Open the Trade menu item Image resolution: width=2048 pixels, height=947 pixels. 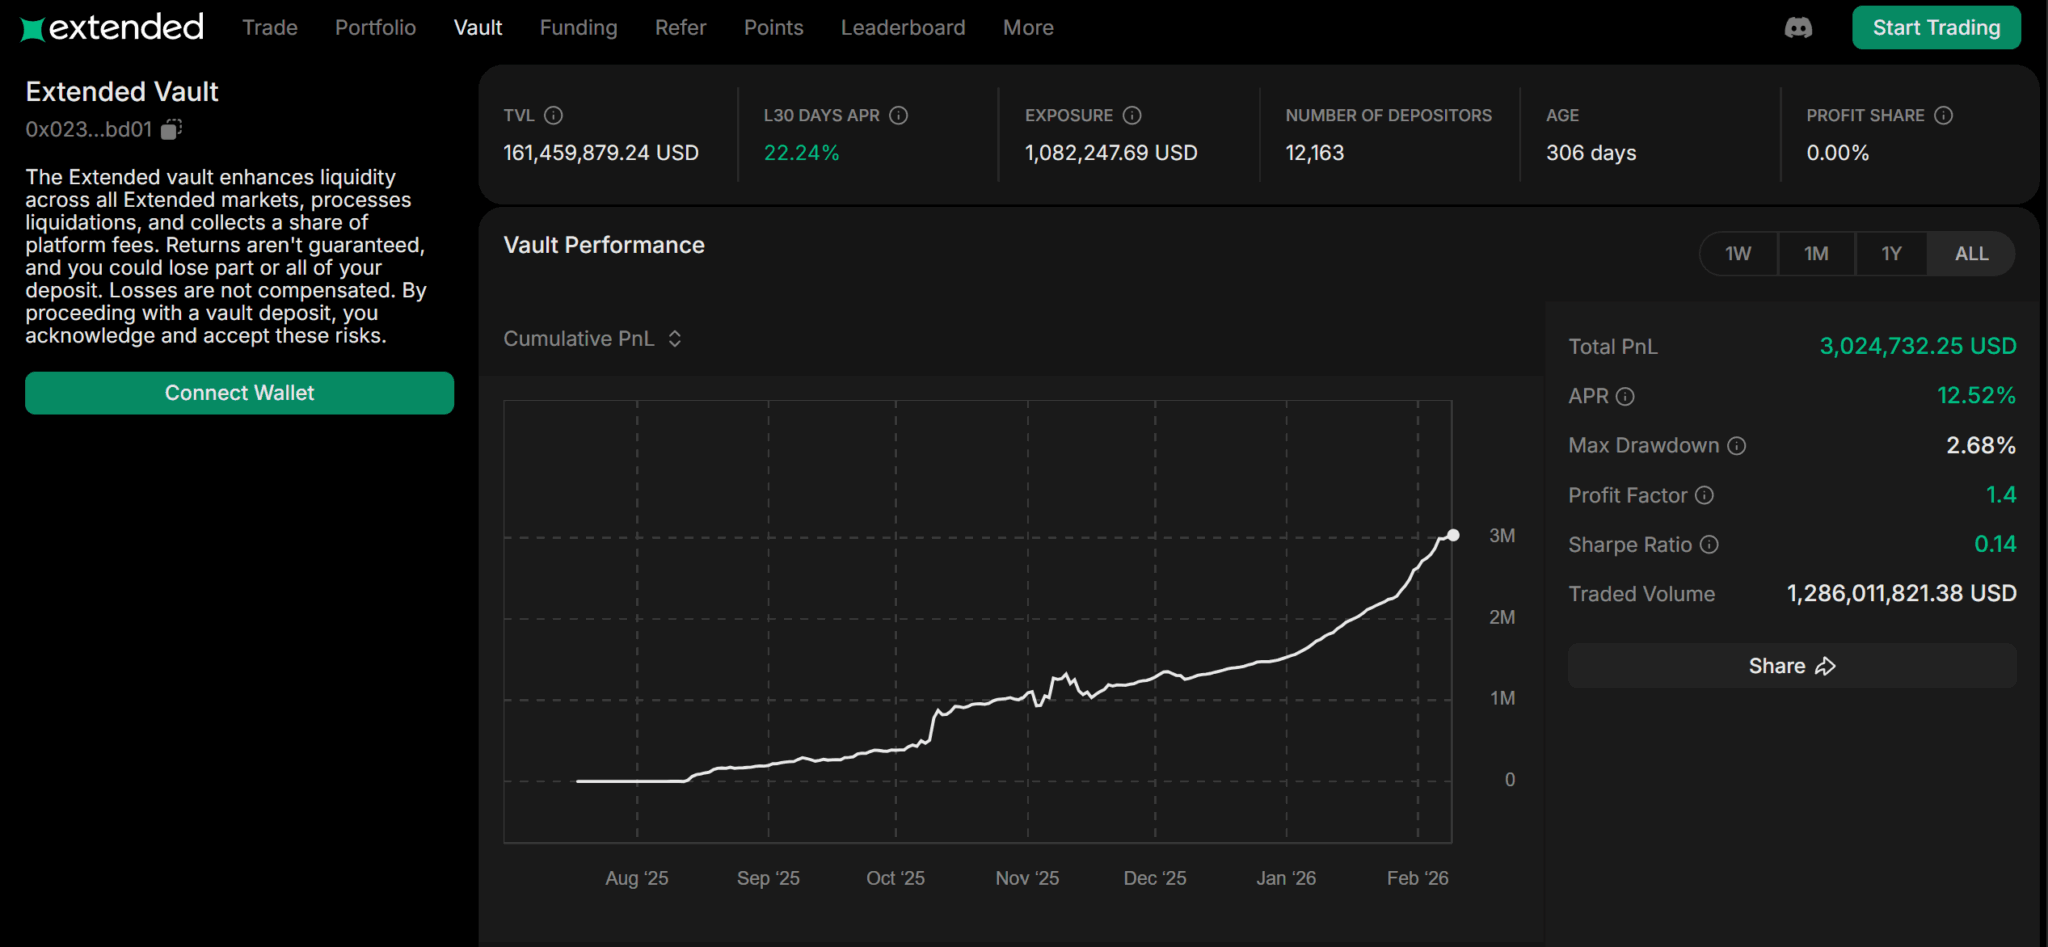click(270, 28)
